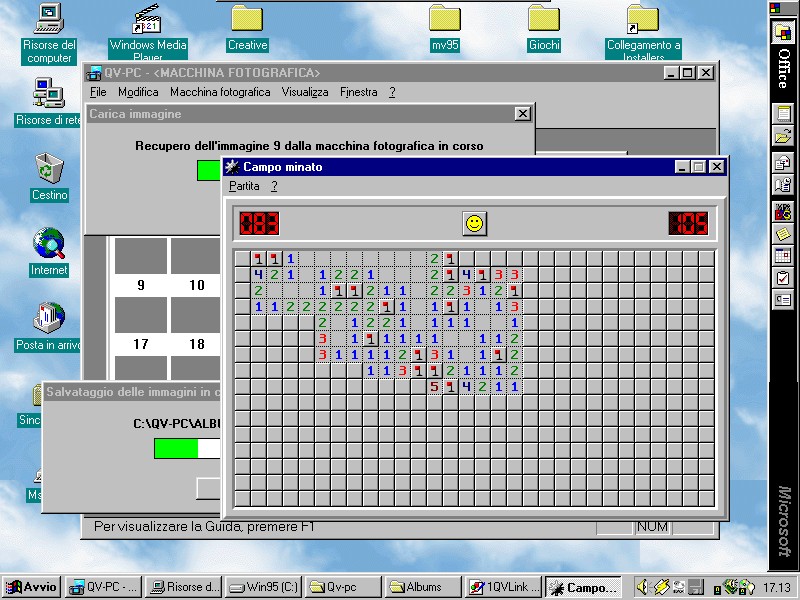The image size is (800, 600).
Task: Click thumbnail 17 in QV-PC window
Action: tap(141, 315)
